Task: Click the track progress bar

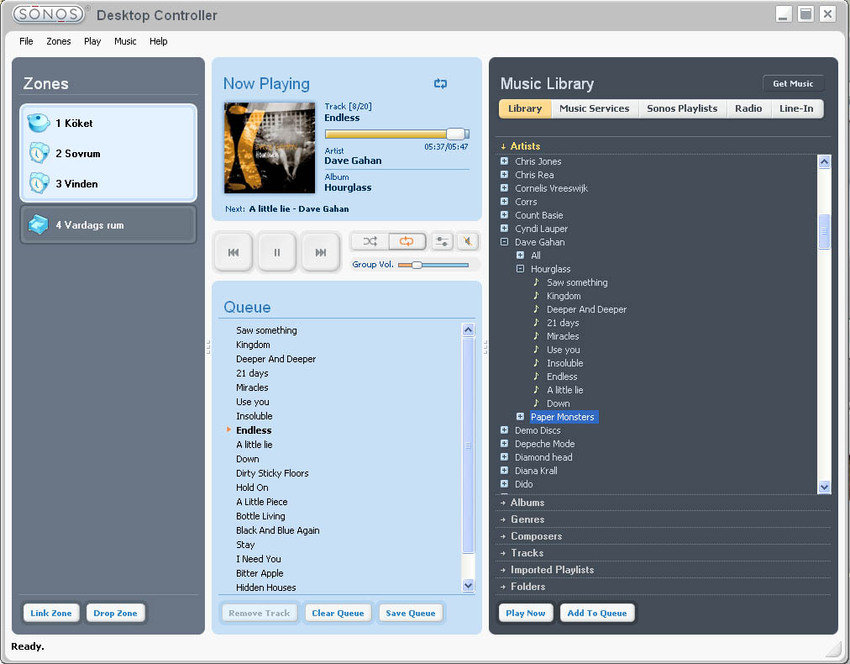Action: pos(397,134)
